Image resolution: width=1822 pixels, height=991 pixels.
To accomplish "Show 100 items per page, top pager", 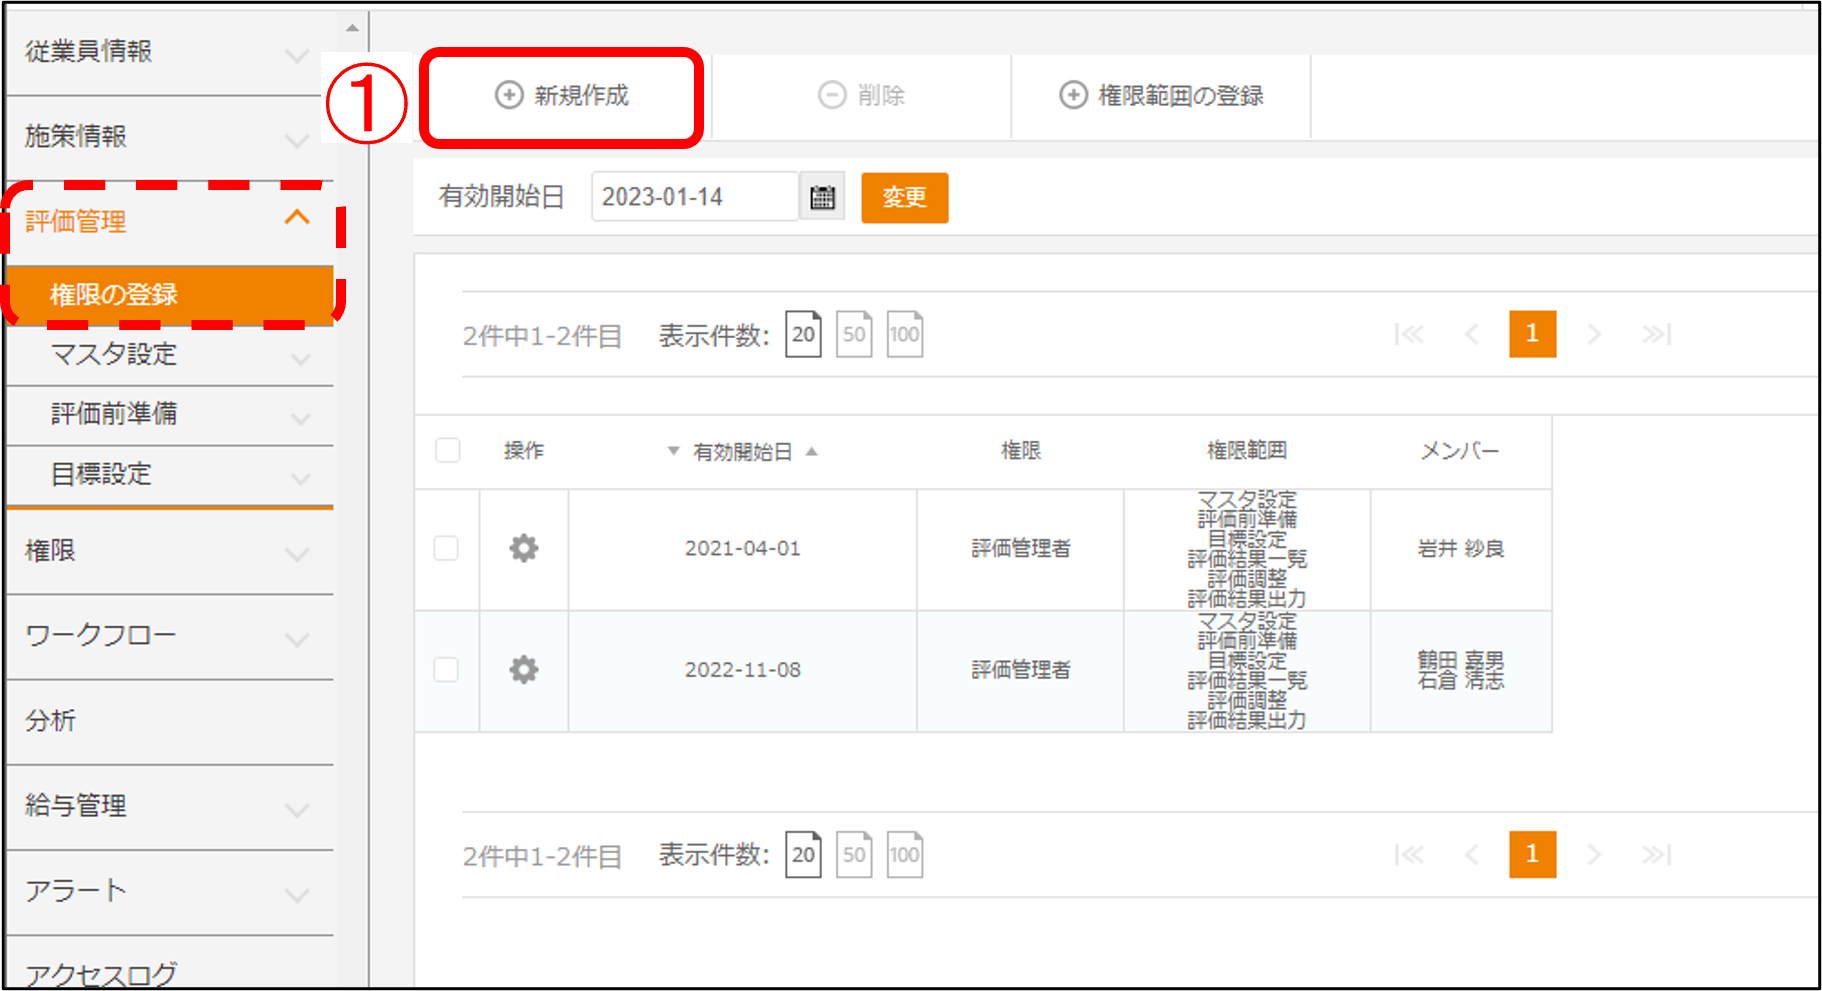I will (904, 334).
